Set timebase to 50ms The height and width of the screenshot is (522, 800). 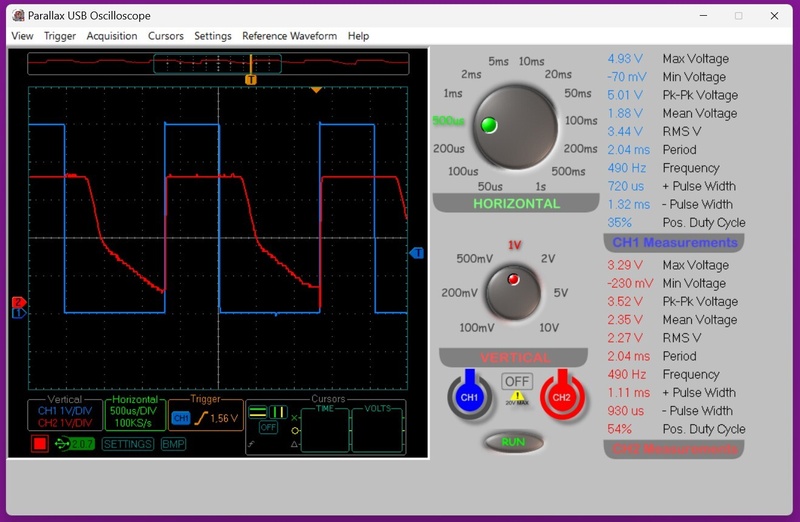pyautogui.click(x=578, y=93)
